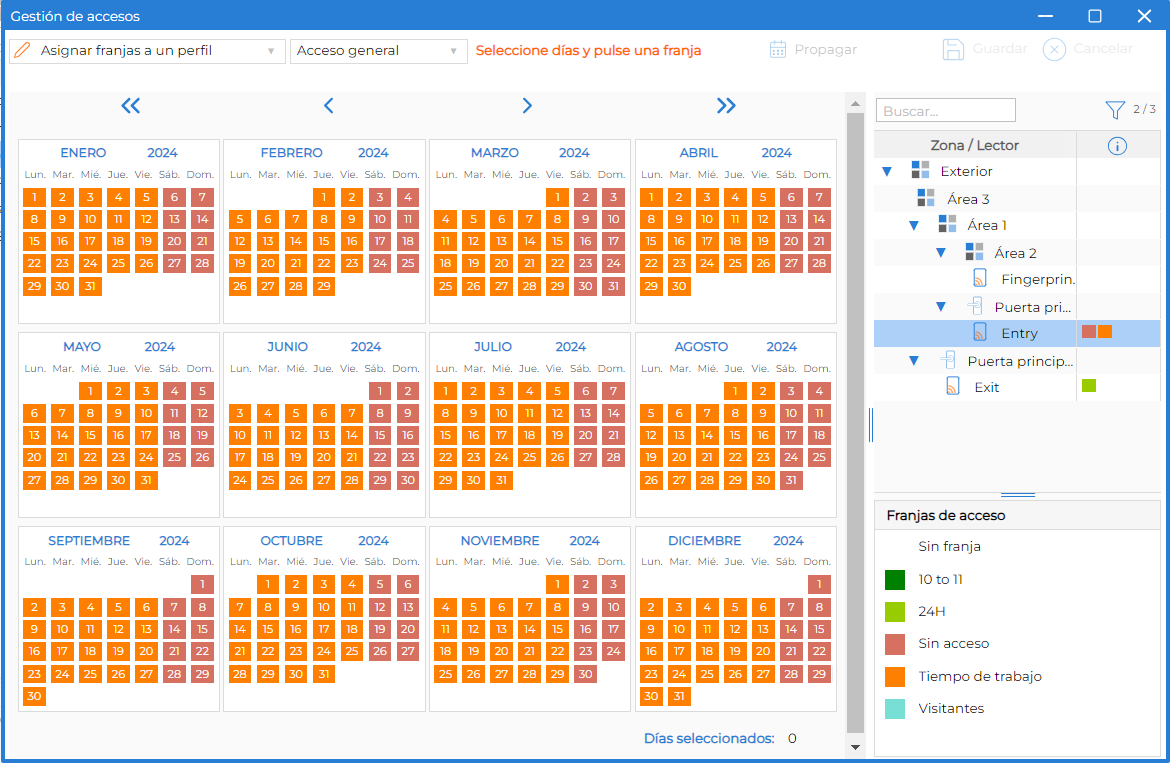Select the 'Tiempo de trabajo' orange swatch

pos(895,676)
